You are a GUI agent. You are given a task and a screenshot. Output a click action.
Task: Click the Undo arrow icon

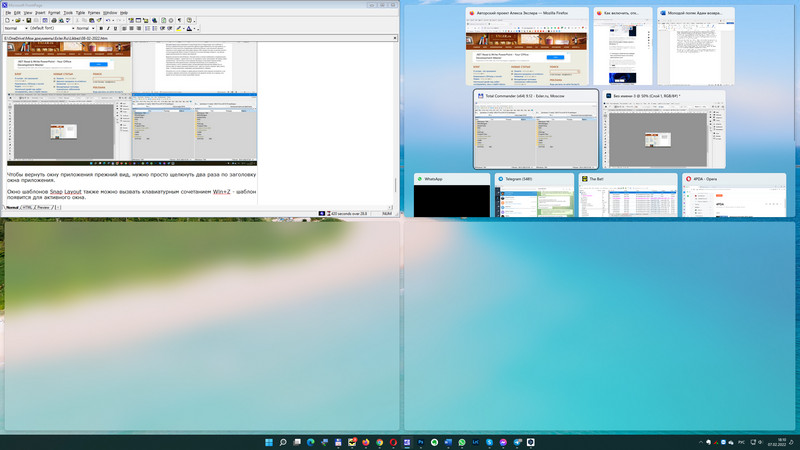click(108, 20)
